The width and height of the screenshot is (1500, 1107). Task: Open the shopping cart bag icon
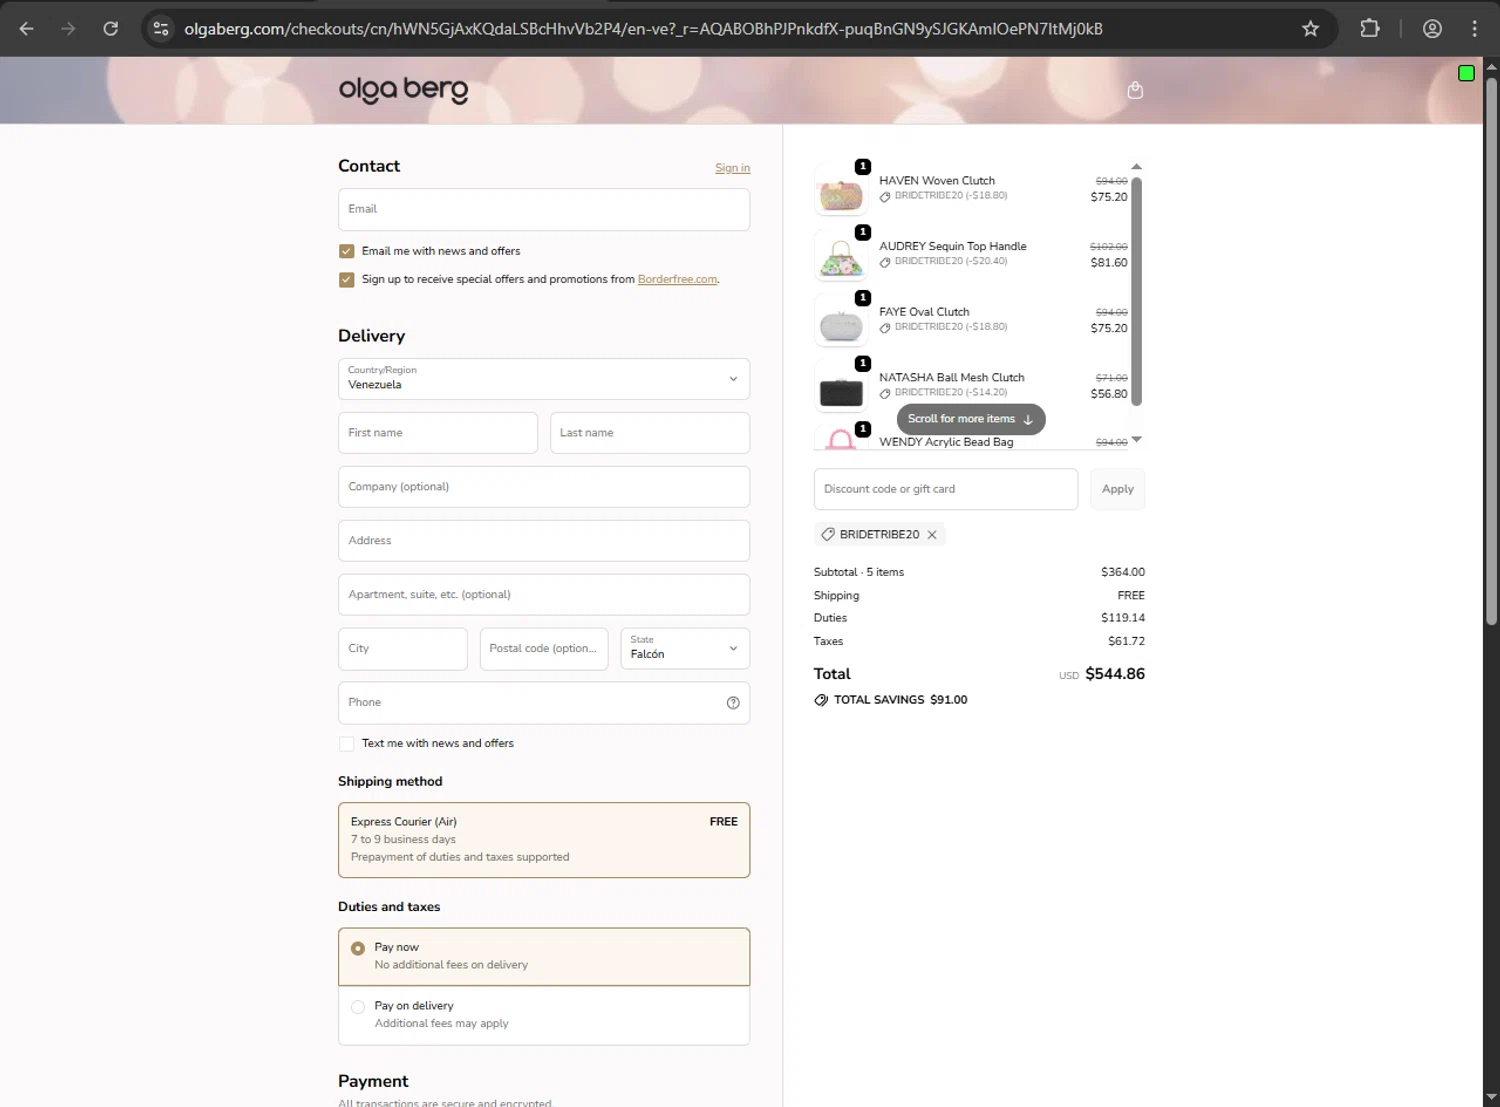tap(1135, 90)
